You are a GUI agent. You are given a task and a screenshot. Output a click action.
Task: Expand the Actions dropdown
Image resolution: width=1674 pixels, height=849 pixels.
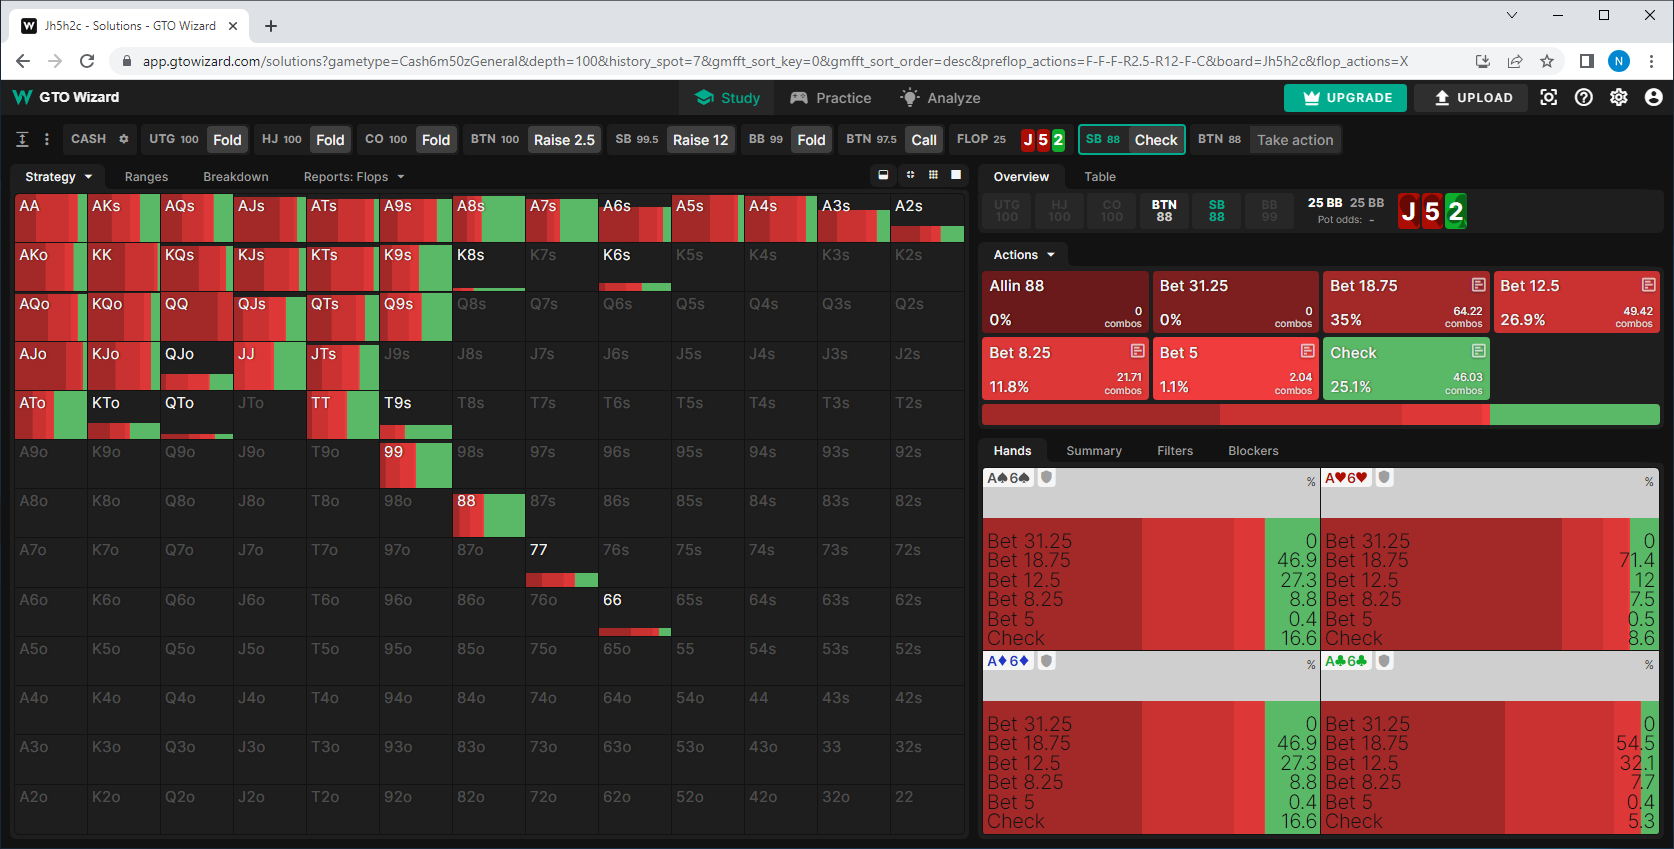pos(1024,255)
